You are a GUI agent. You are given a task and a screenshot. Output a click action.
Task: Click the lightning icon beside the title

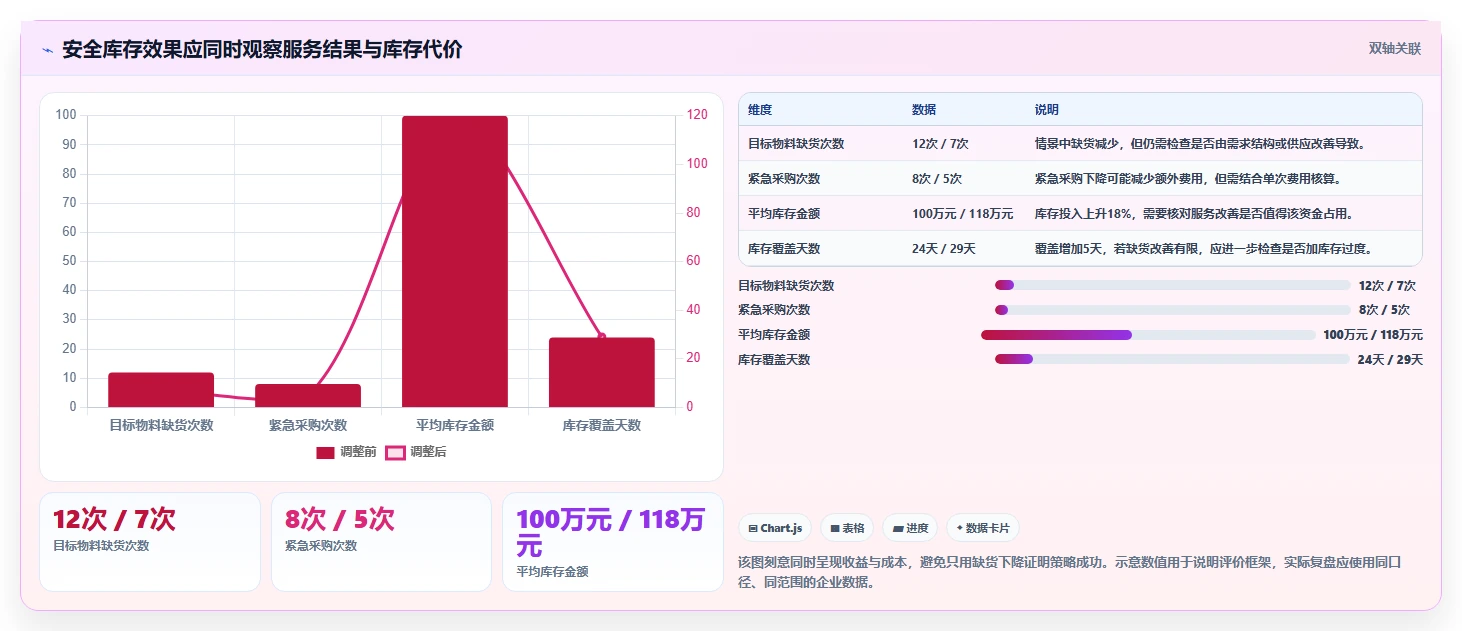pyautogui.click(x=48, y=50)
